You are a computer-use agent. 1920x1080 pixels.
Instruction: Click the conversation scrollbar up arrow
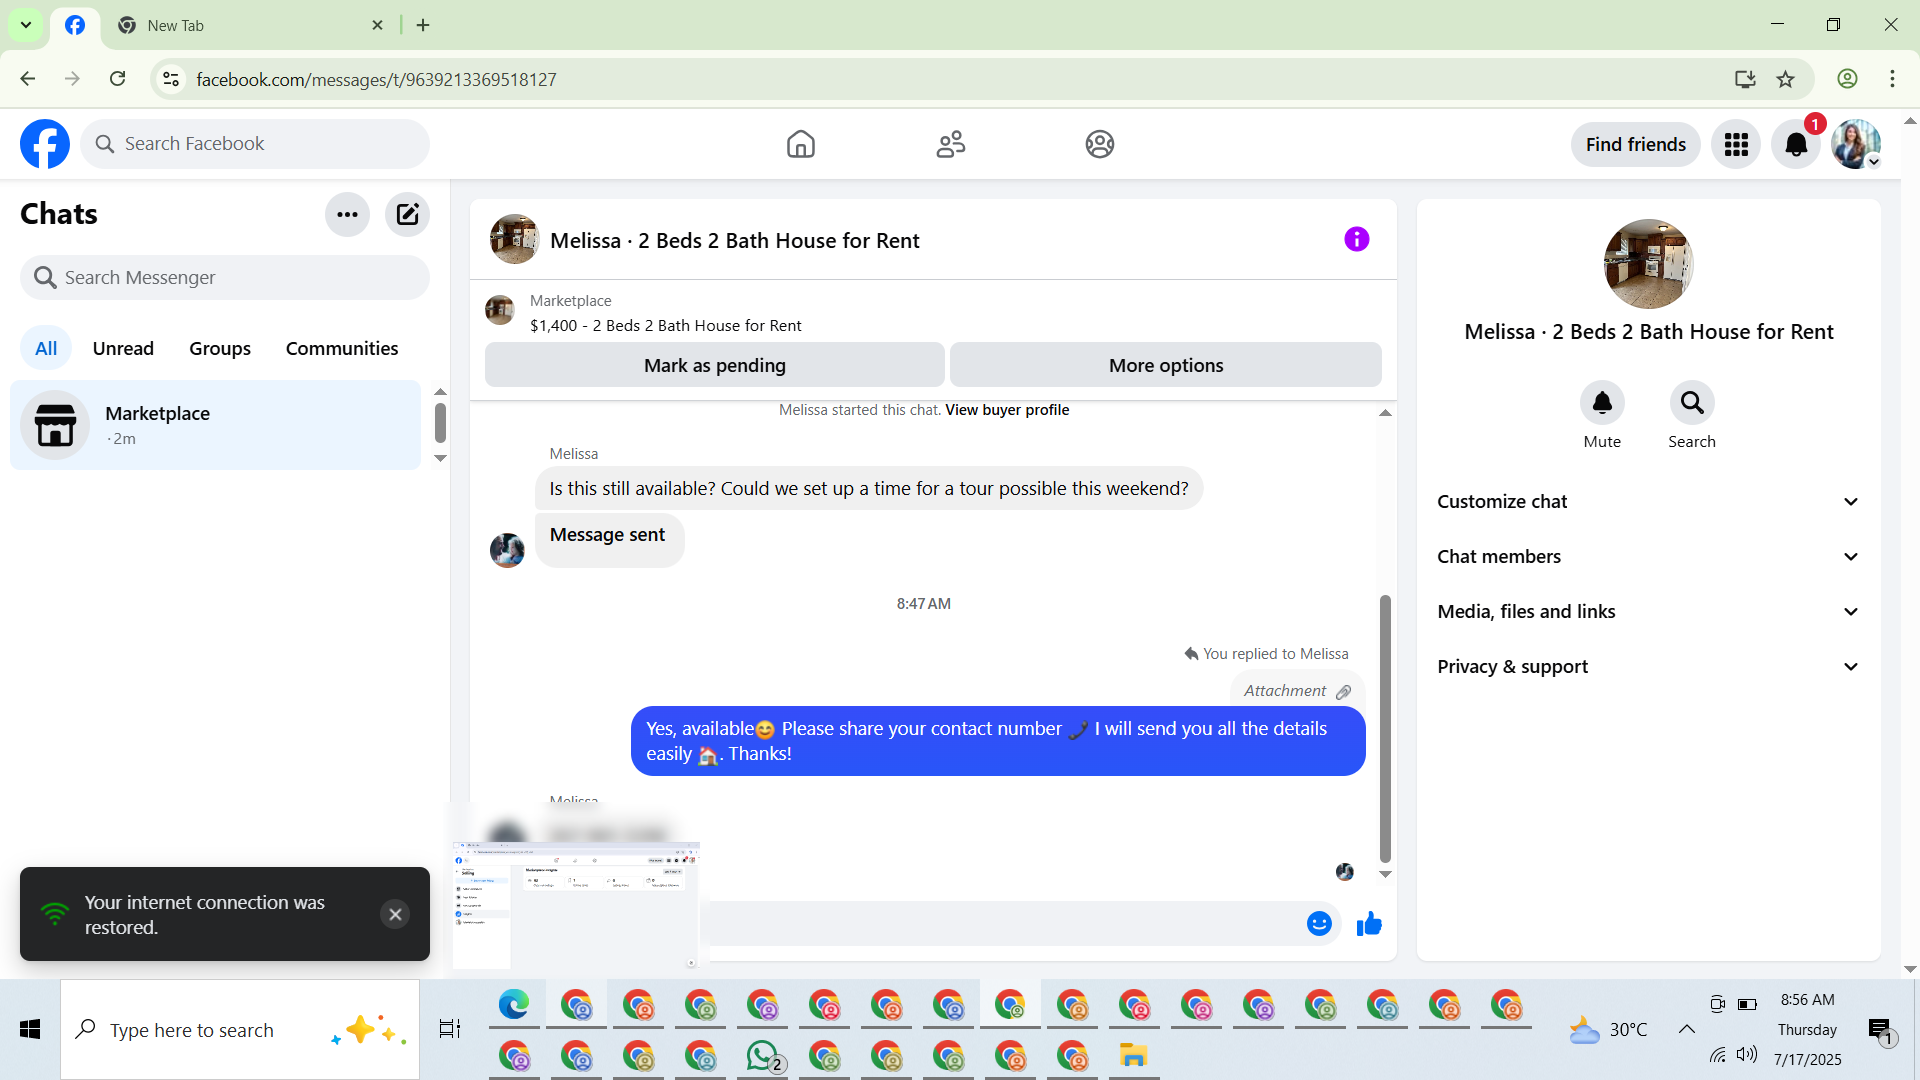click(1385, 413)
